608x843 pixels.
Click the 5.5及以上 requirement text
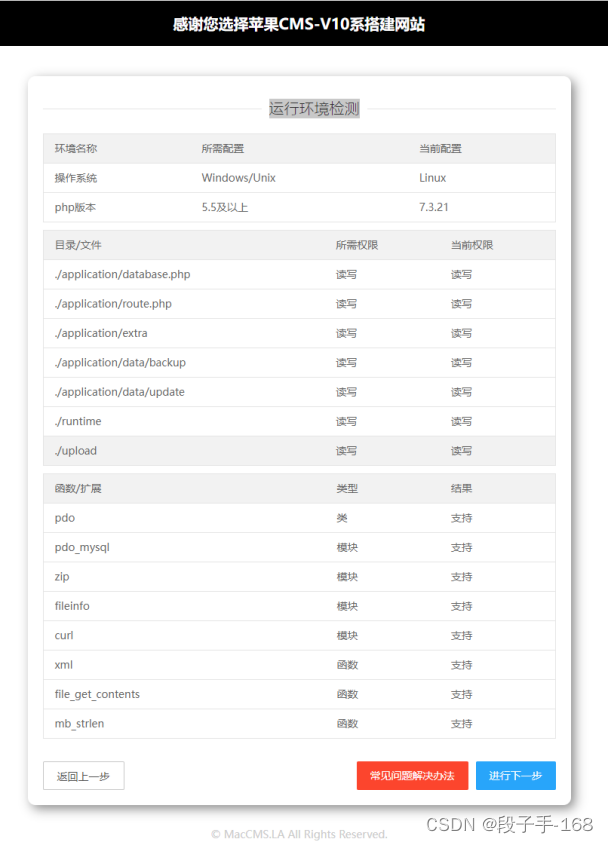[225, 208]
